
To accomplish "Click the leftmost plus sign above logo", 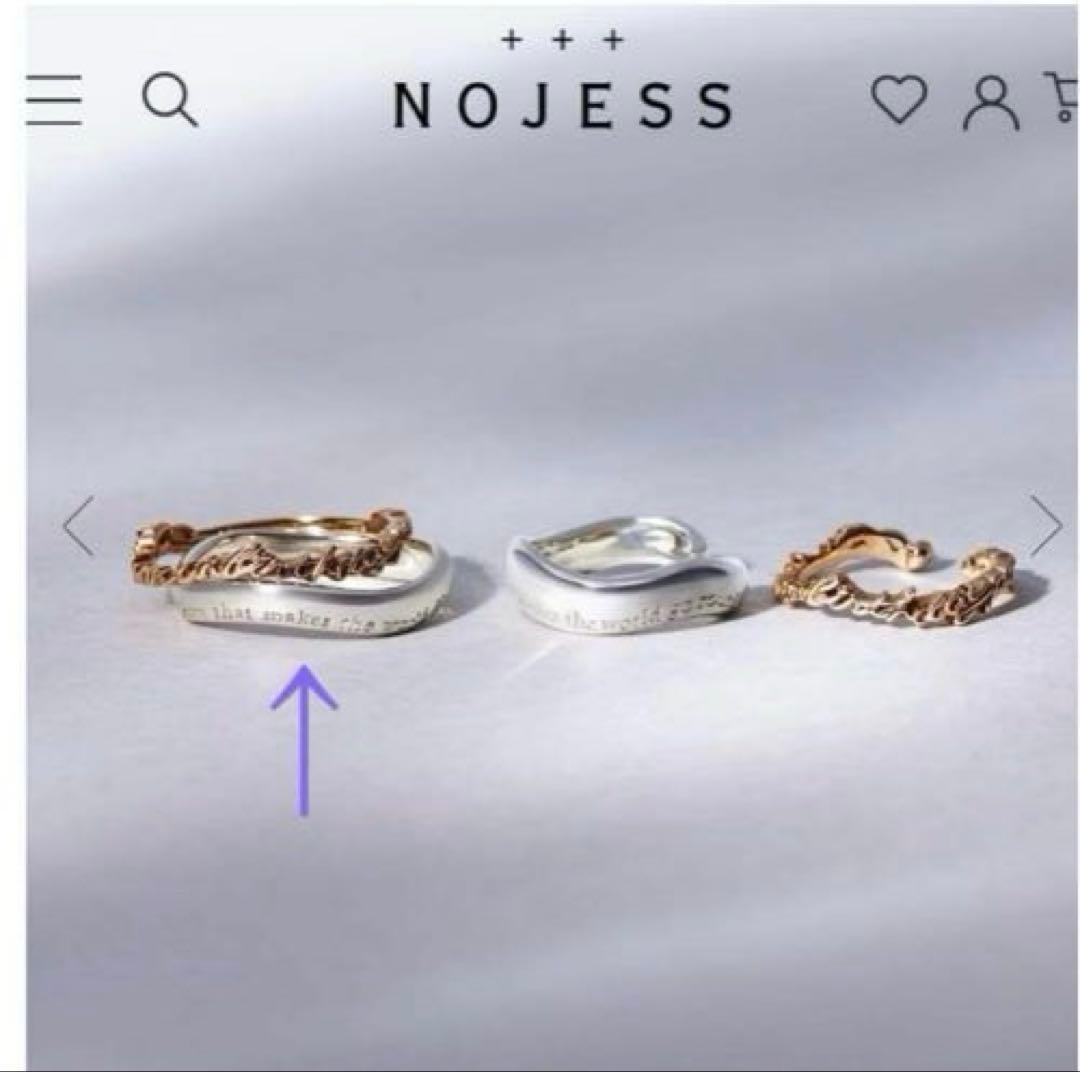I will pyautogui.click(x=510, y=40).
